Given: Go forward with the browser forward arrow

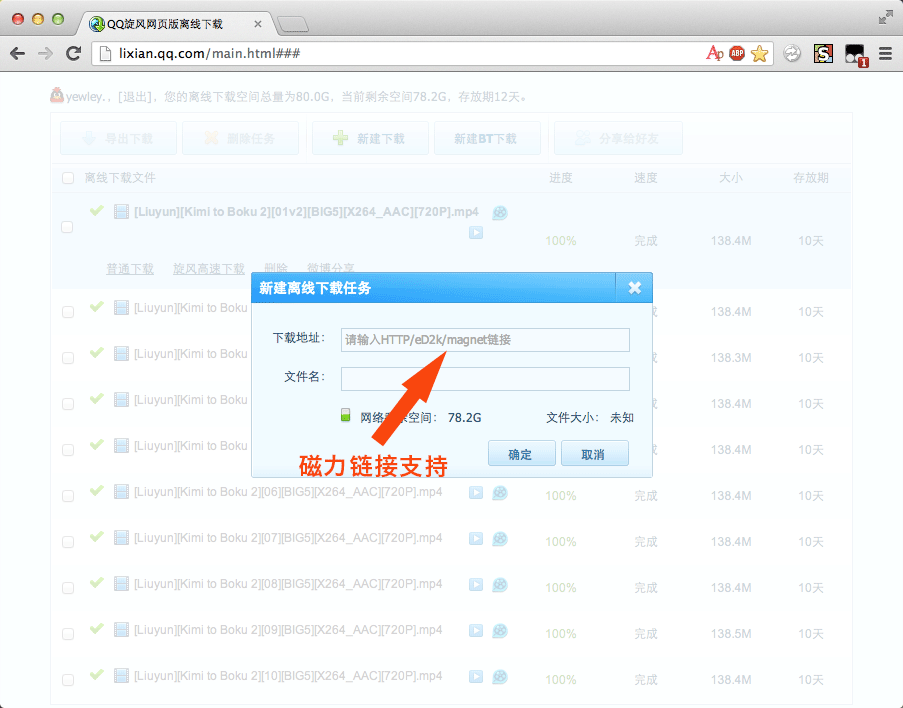Looking at the screenshot, I should (x=45, y=54).
